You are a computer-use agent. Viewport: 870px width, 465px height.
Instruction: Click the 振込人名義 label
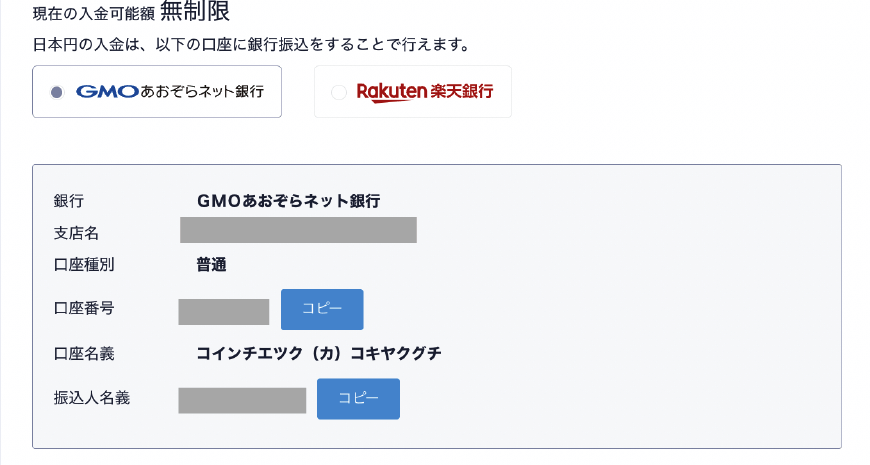[91, 397]
